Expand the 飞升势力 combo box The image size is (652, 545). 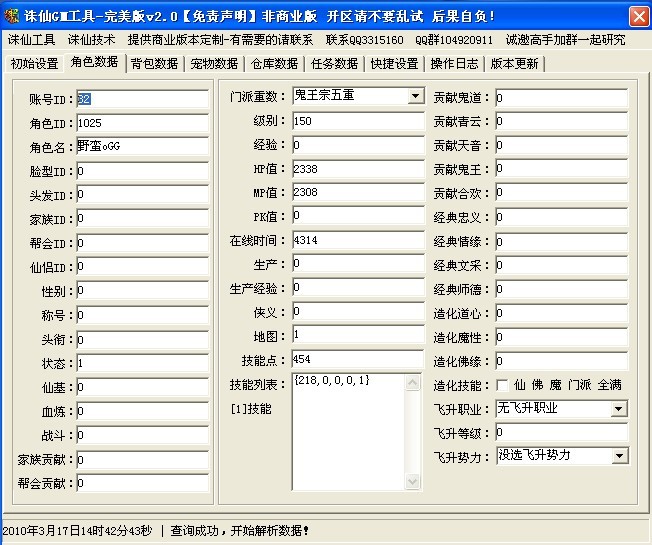pyautogui.click(x=618, y=456)
